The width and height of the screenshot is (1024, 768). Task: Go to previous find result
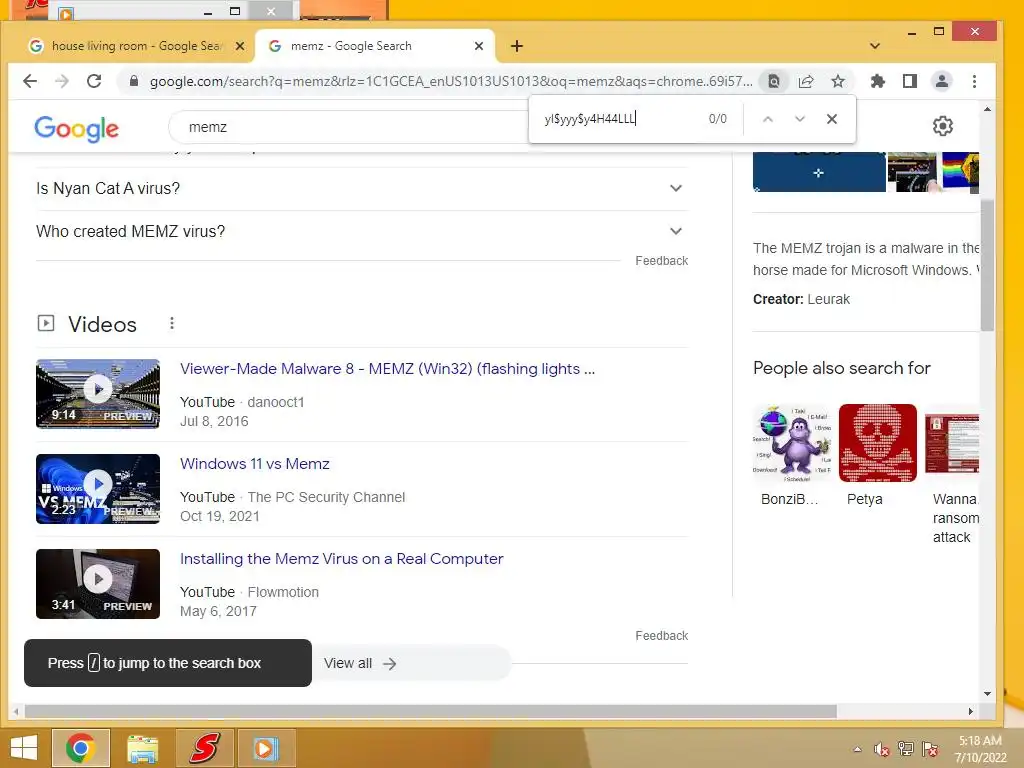tap(768, 119)
